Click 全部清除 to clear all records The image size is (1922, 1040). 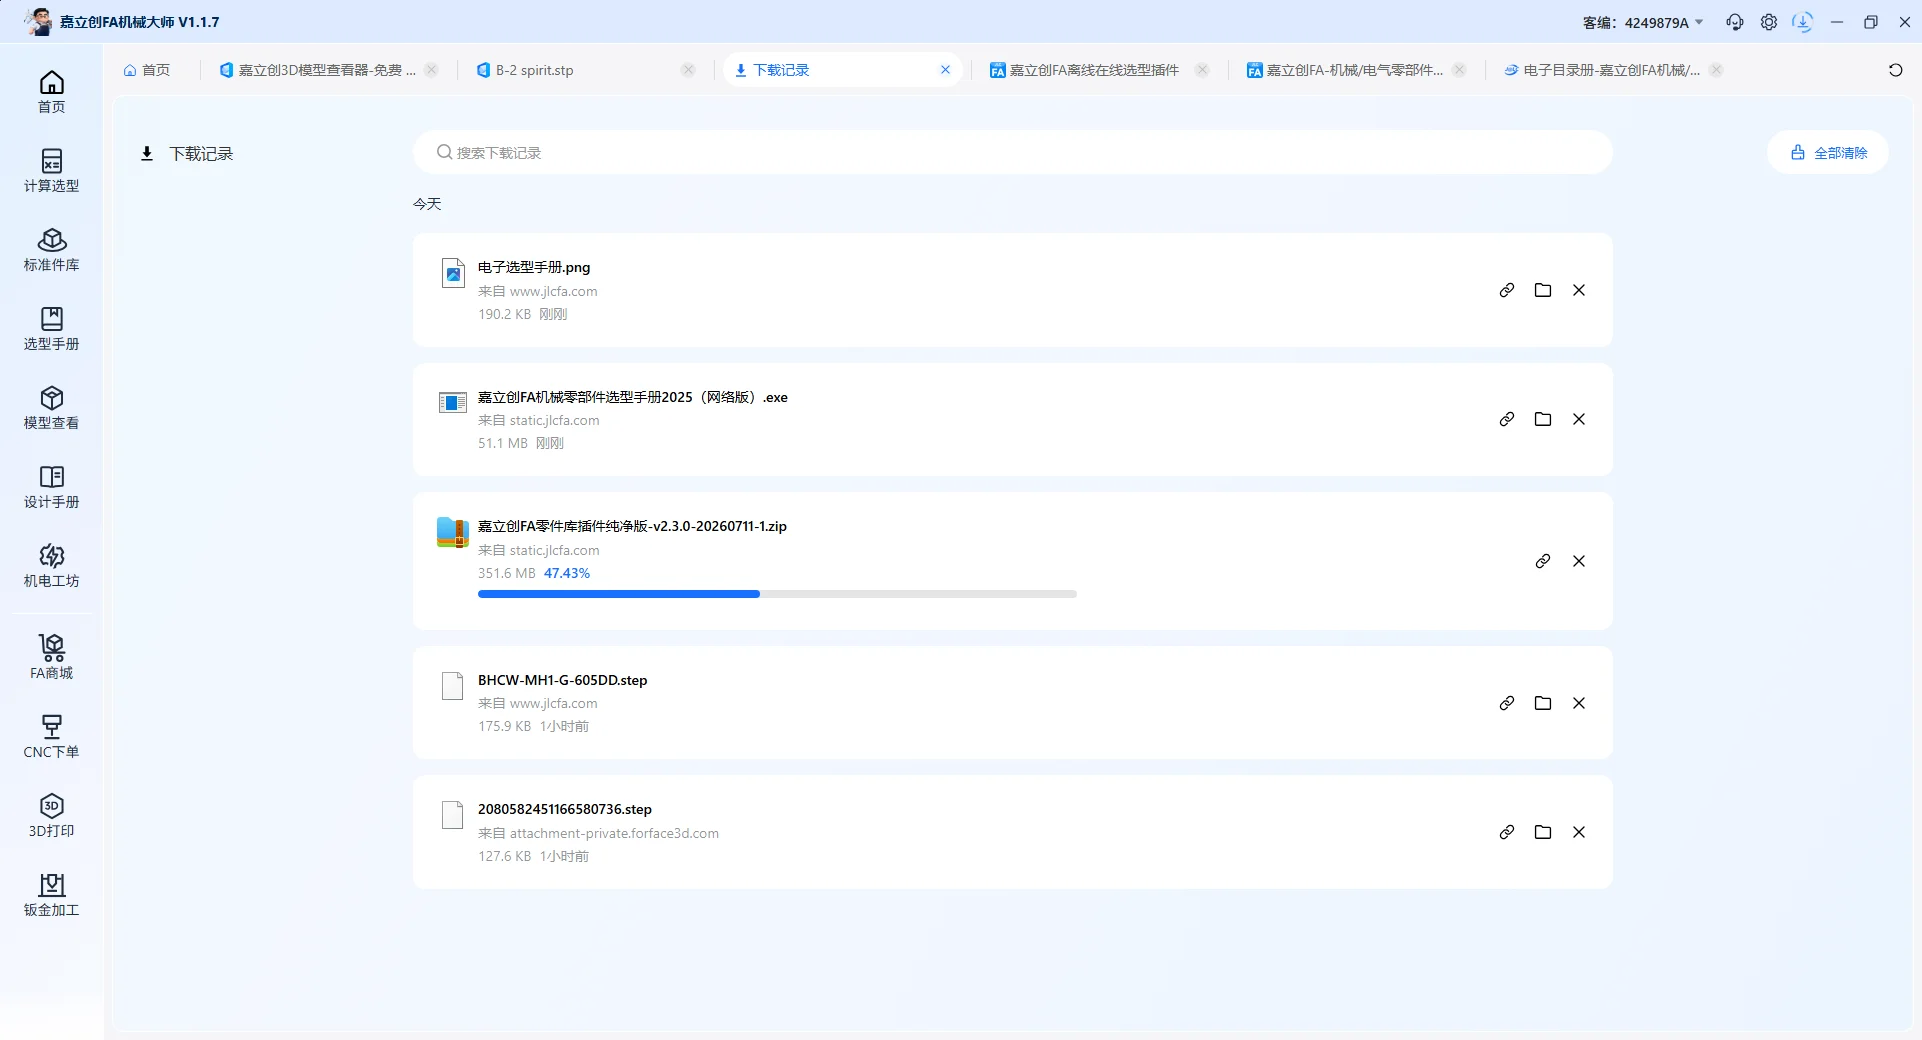pyautogui.click(x=1828, y=153)
